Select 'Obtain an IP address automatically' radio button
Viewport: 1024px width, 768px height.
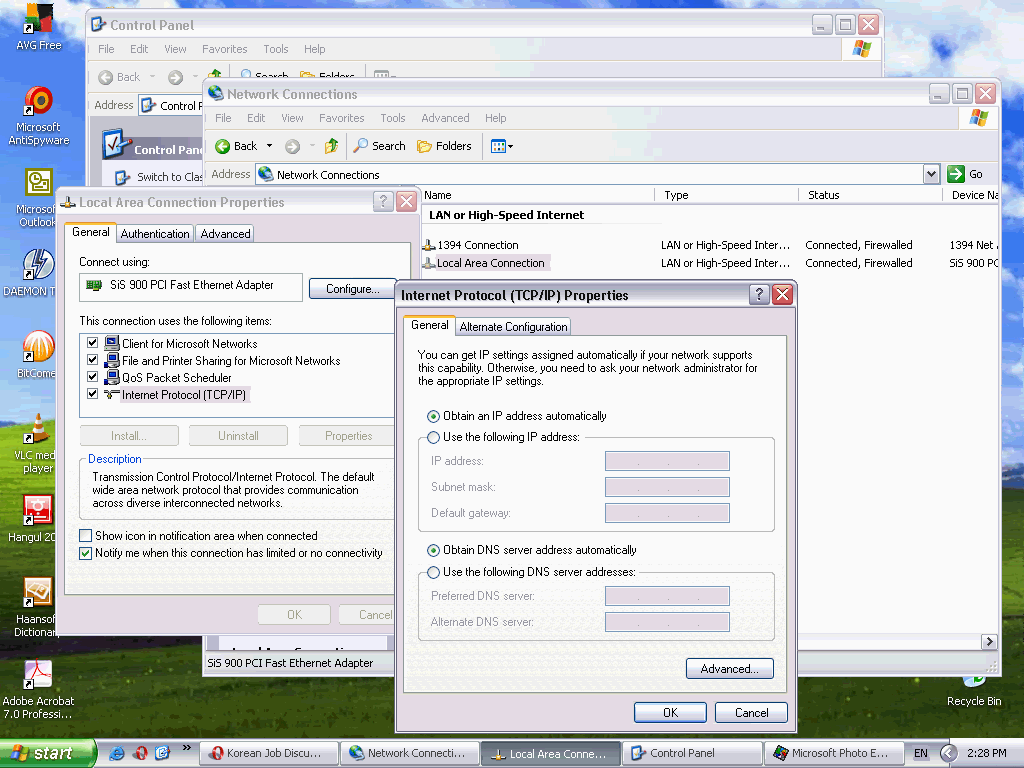click(x=433, y=416)
